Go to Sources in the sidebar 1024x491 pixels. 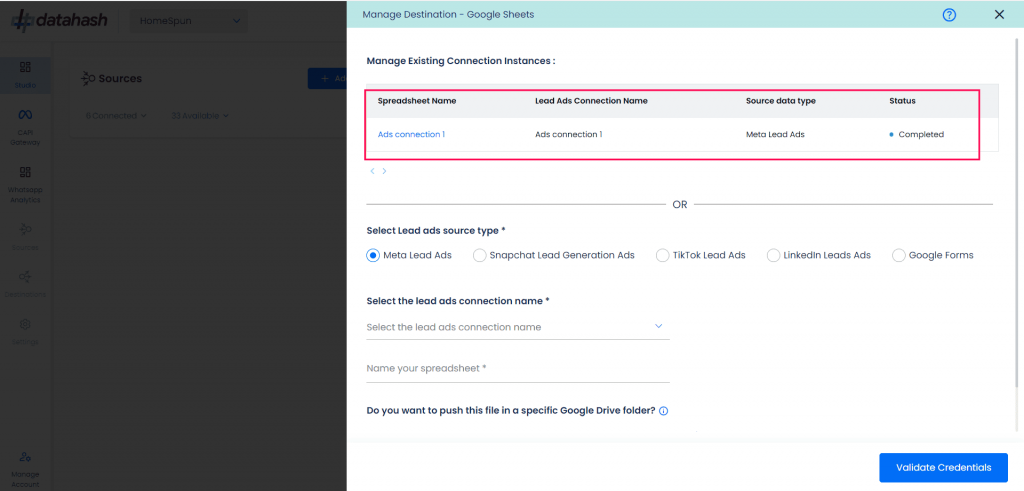point(25,237)
